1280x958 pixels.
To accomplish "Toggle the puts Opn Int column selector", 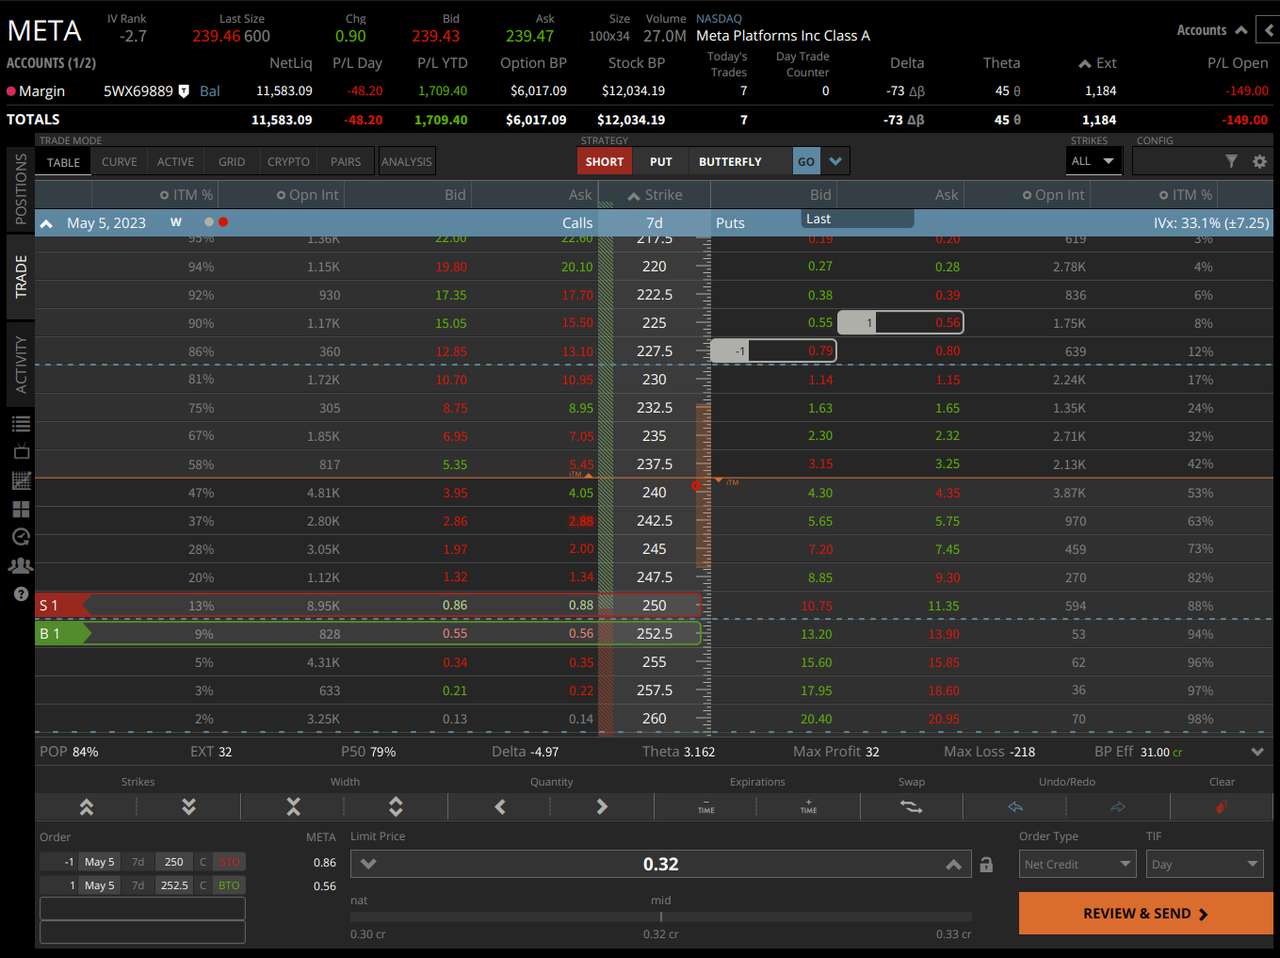I will [1027, 195].
